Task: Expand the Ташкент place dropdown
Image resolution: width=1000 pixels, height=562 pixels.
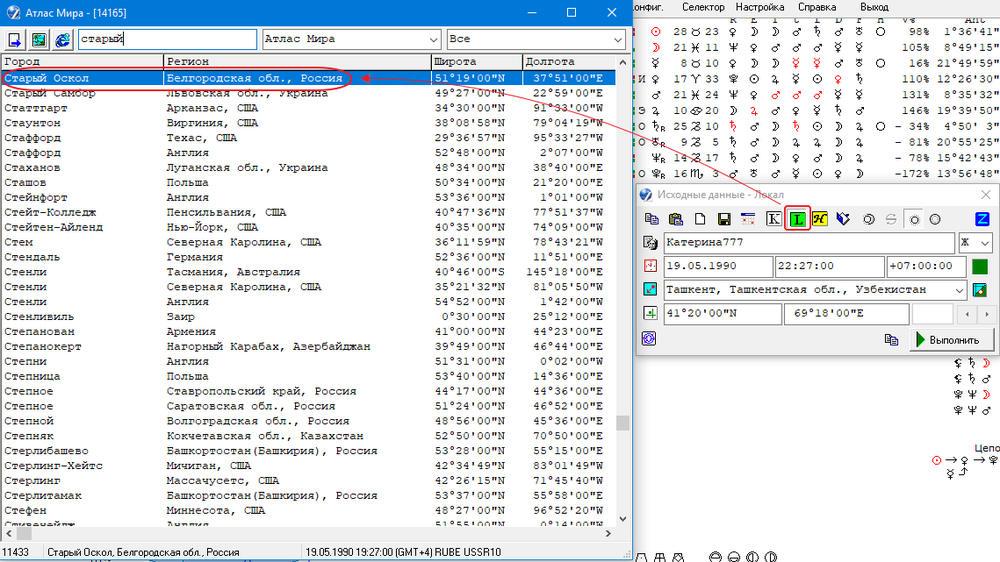Action: pyautogui.click(x=959, y=290)
